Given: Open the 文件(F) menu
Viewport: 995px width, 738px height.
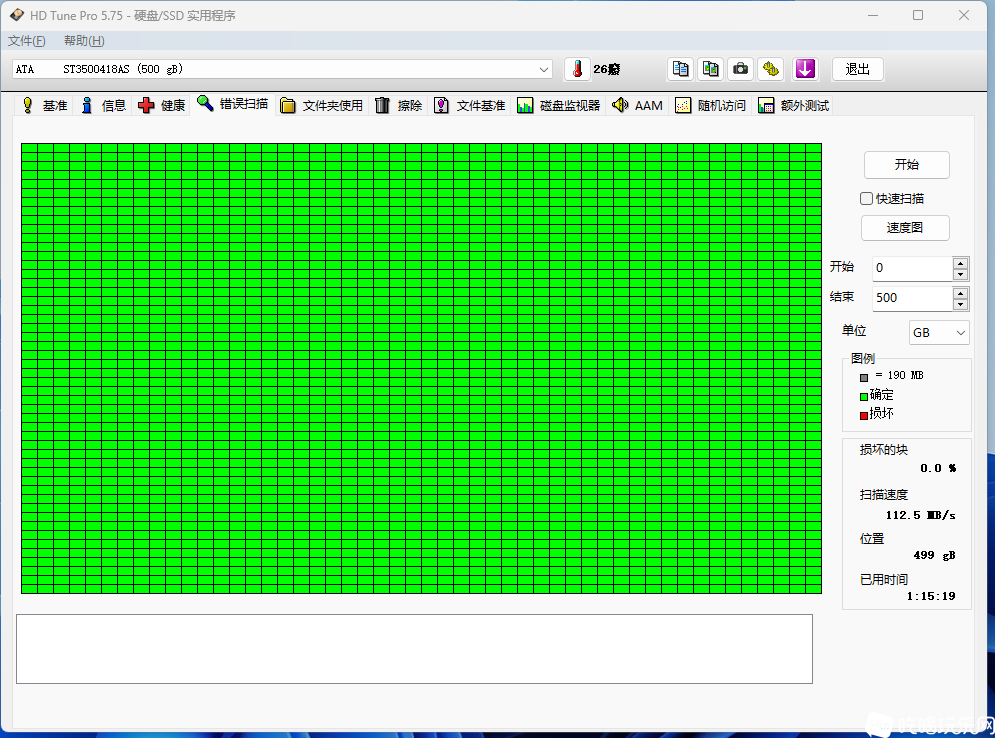Looking at the screenshot, I should point(27,41).
